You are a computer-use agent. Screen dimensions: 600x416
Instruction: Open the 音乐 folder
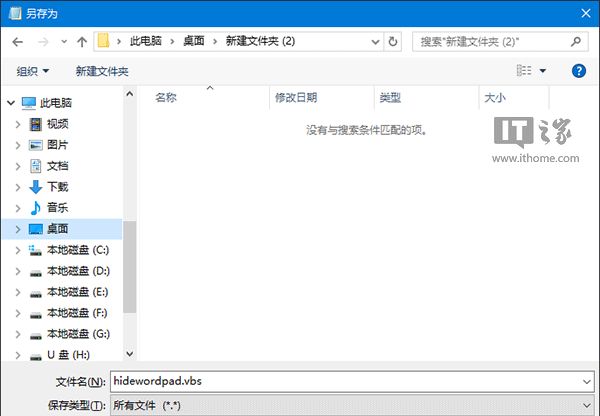57,208
